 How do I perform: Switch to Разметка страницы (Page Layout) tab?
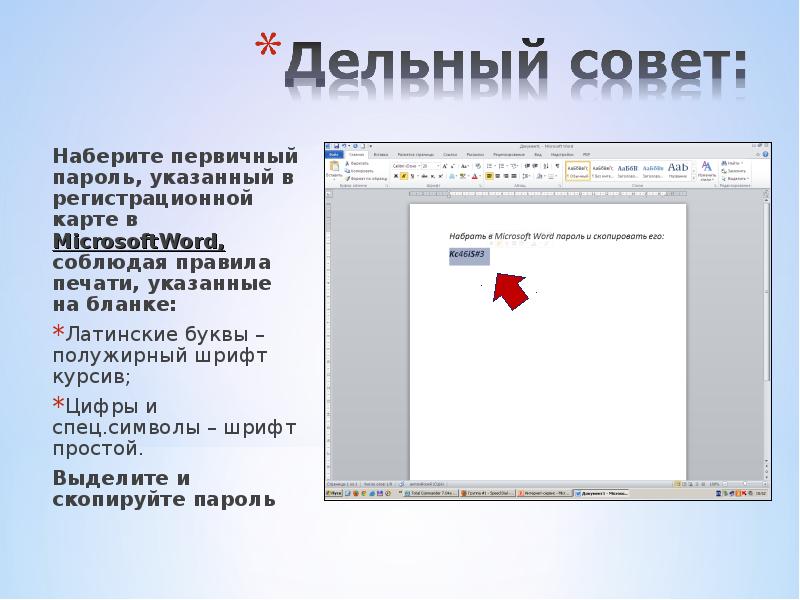tap(416, 155)
